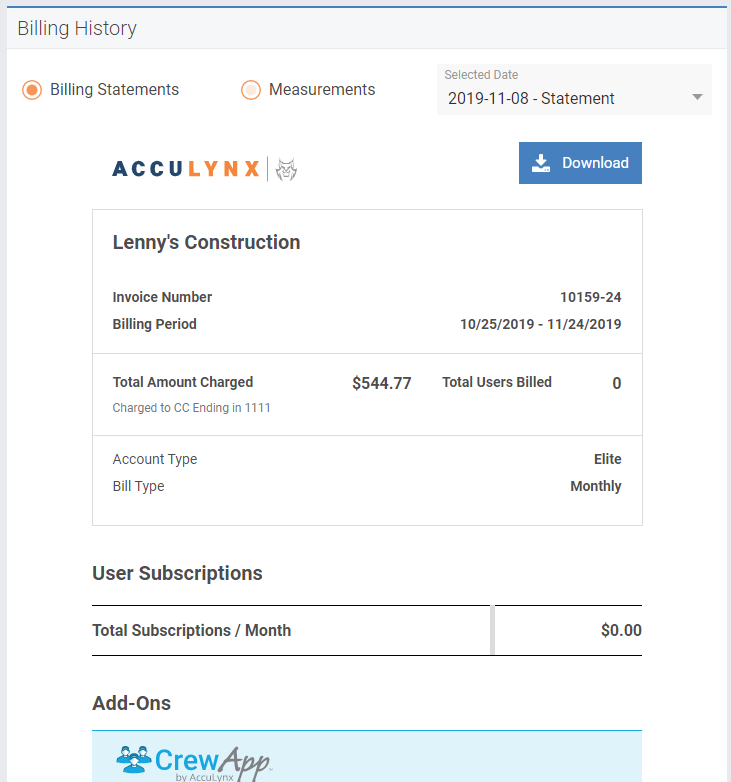Click the Add-Ons section heading
Image resolution: width=731 pixels, height=782 pixels.
[132, 703]
